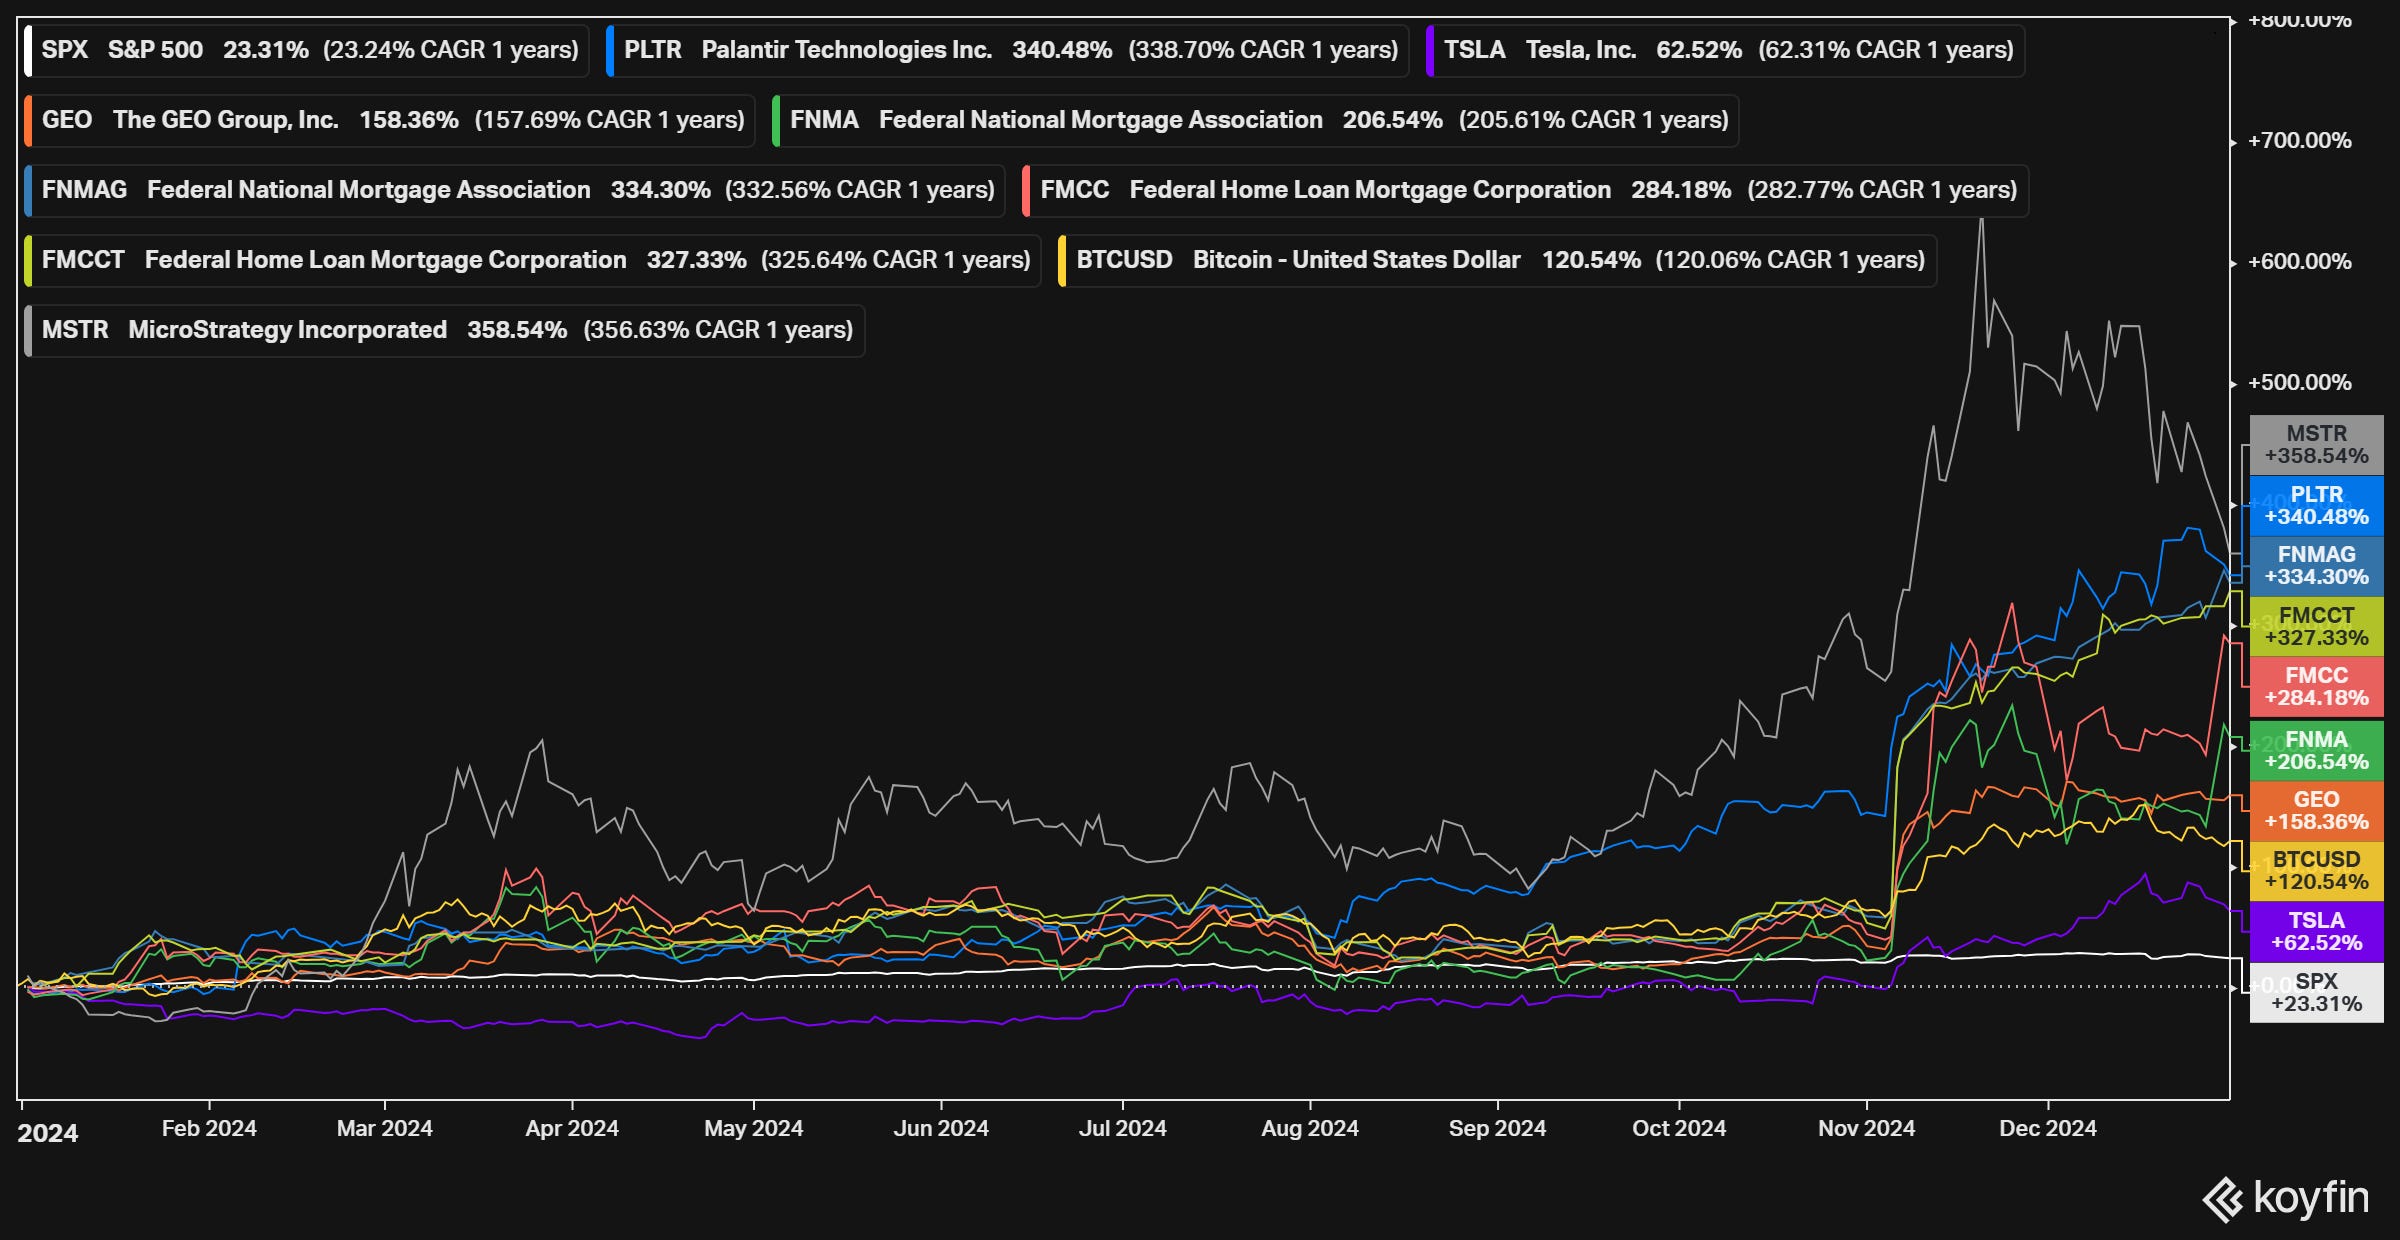Click the PLTR Palantir Technologies legend entry
2400x1240 pixels.
pos(1007,50)
